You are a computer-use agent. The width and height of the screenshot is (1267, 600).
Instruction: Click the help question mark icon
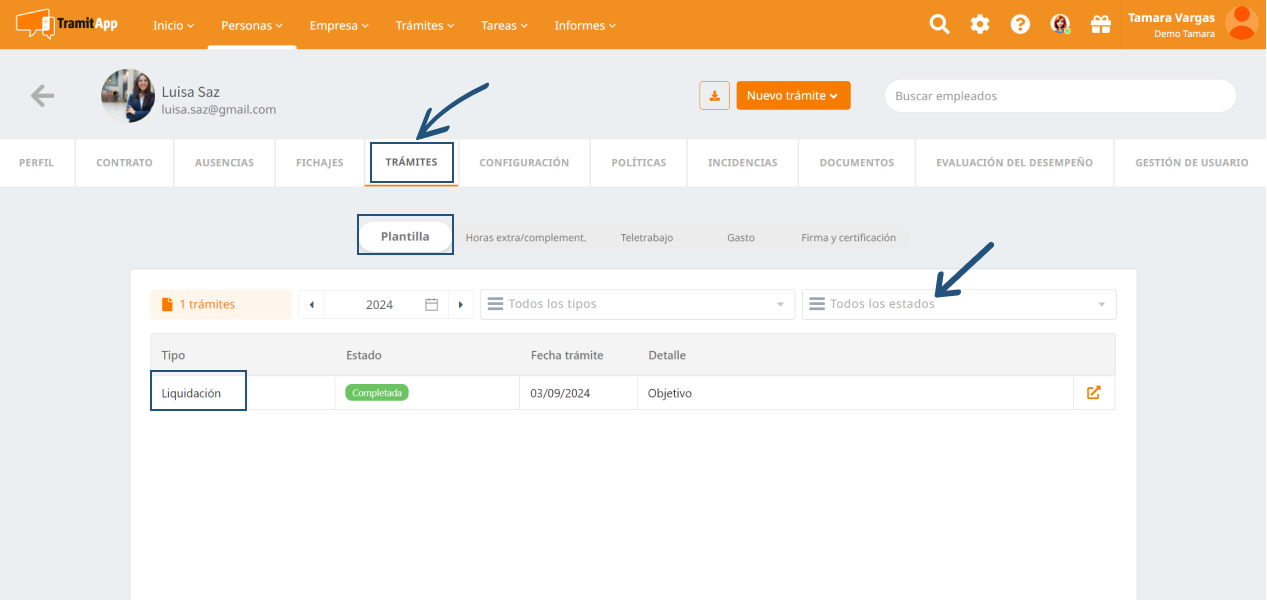[1020, 24]
